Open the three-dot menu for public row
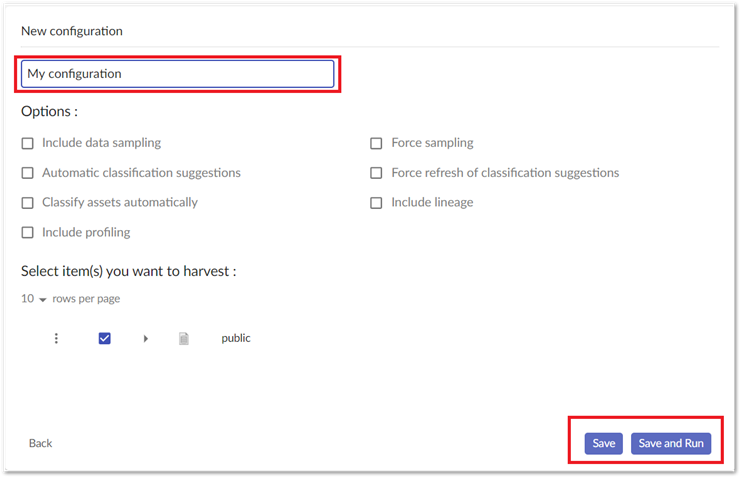Image resolution: width=740 pixels, height=477 pixels. coord(56,339)
